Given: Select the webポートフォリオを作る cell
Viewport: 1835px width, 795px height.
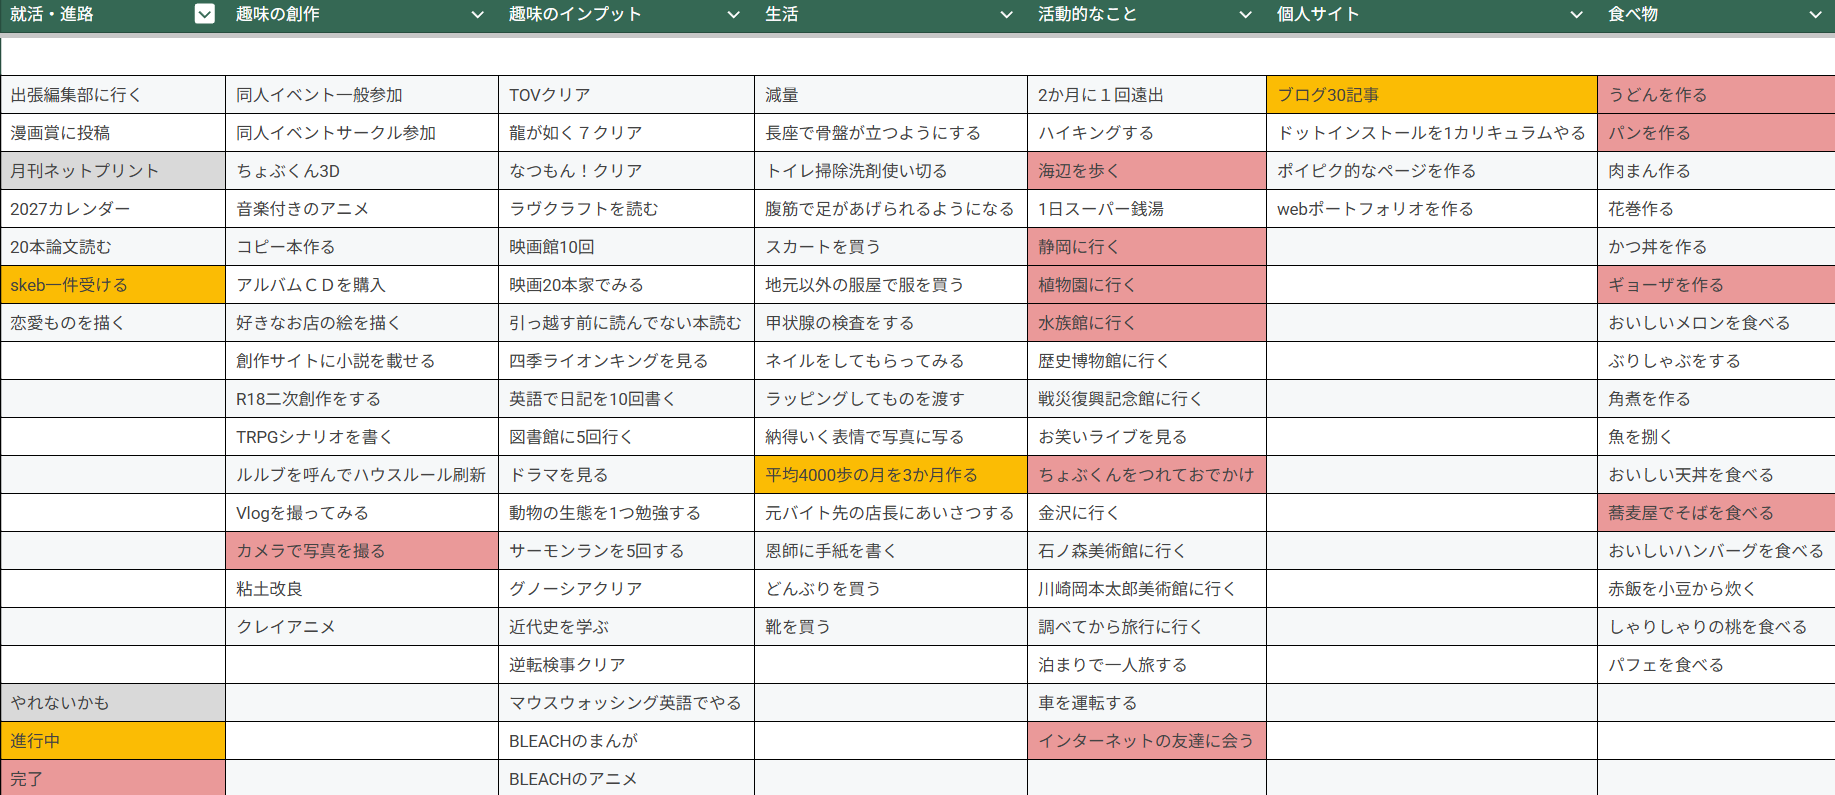Looking at the screenshot, I should click(x=1431, y=209).
